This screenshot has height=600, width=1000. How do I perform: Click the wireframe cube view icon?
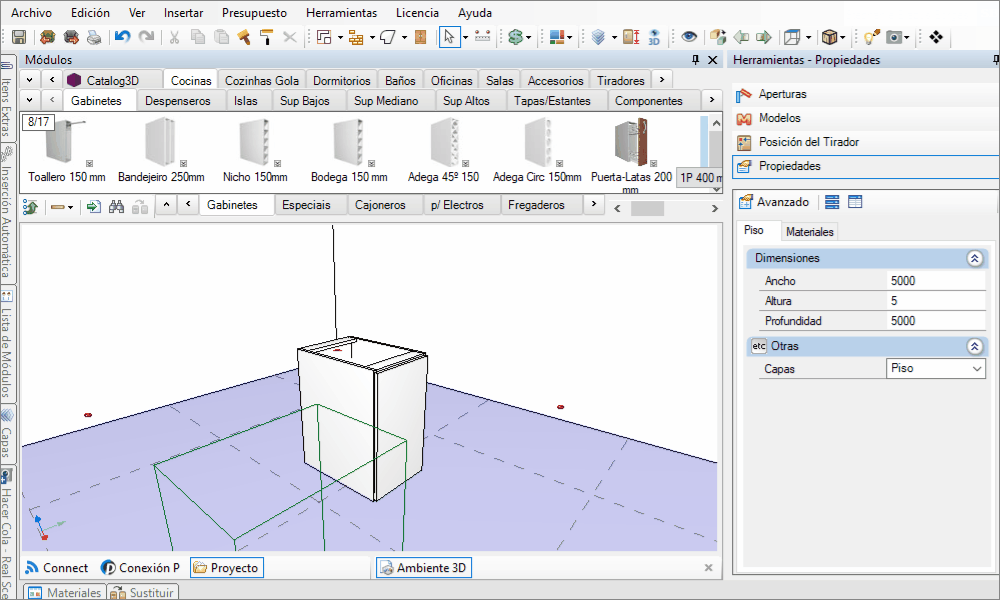[x=792, y=37]
